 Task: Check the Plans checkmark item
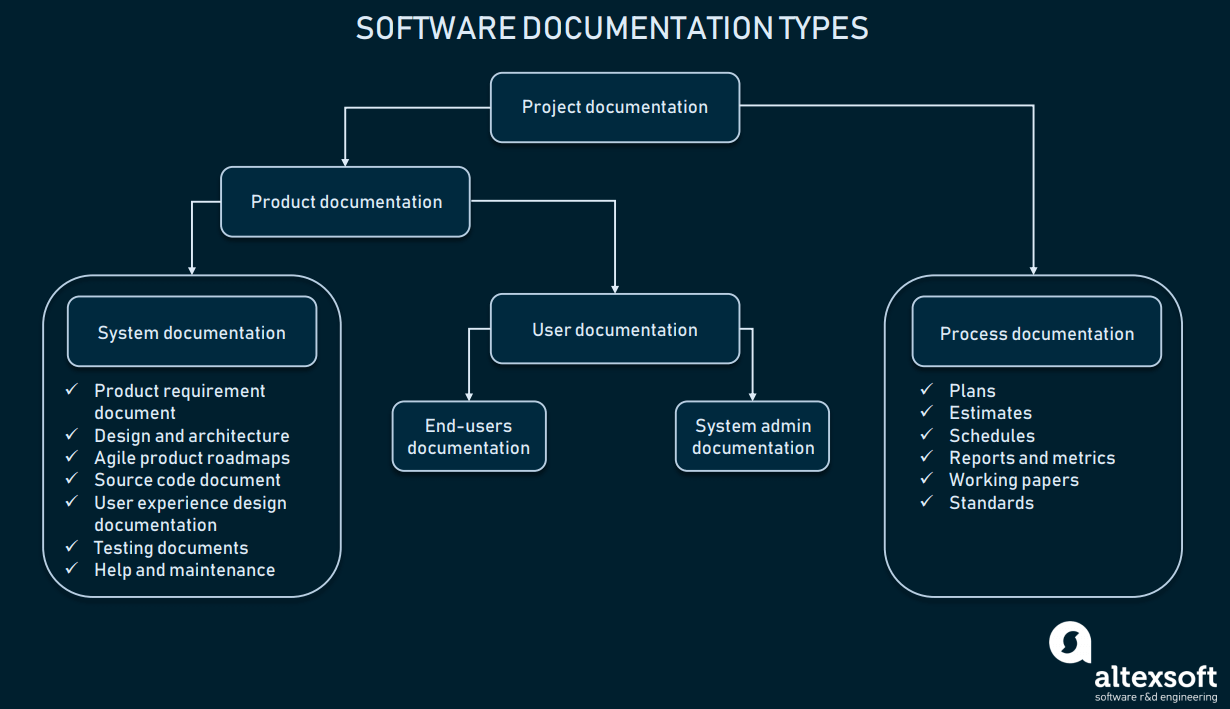coord(972,391)
